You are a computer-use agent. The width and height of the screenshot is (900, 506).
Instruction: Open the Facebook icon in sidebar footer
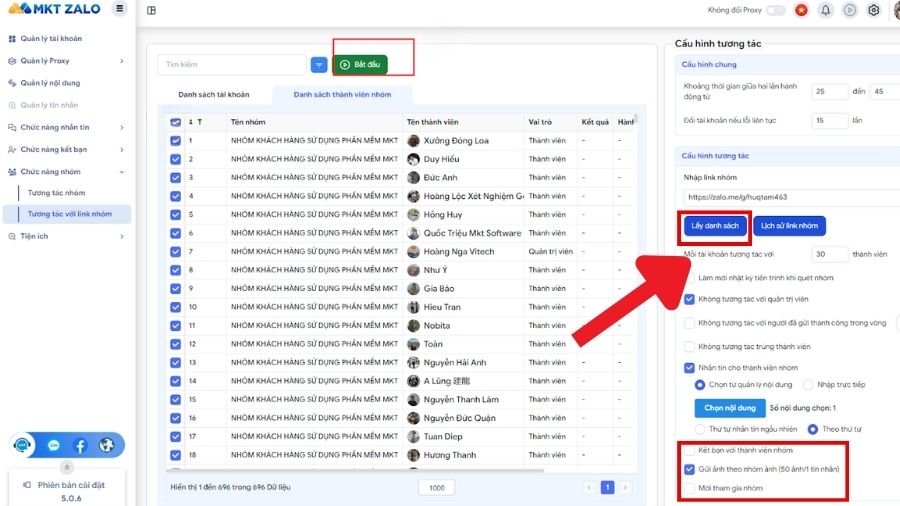[80, 445]
